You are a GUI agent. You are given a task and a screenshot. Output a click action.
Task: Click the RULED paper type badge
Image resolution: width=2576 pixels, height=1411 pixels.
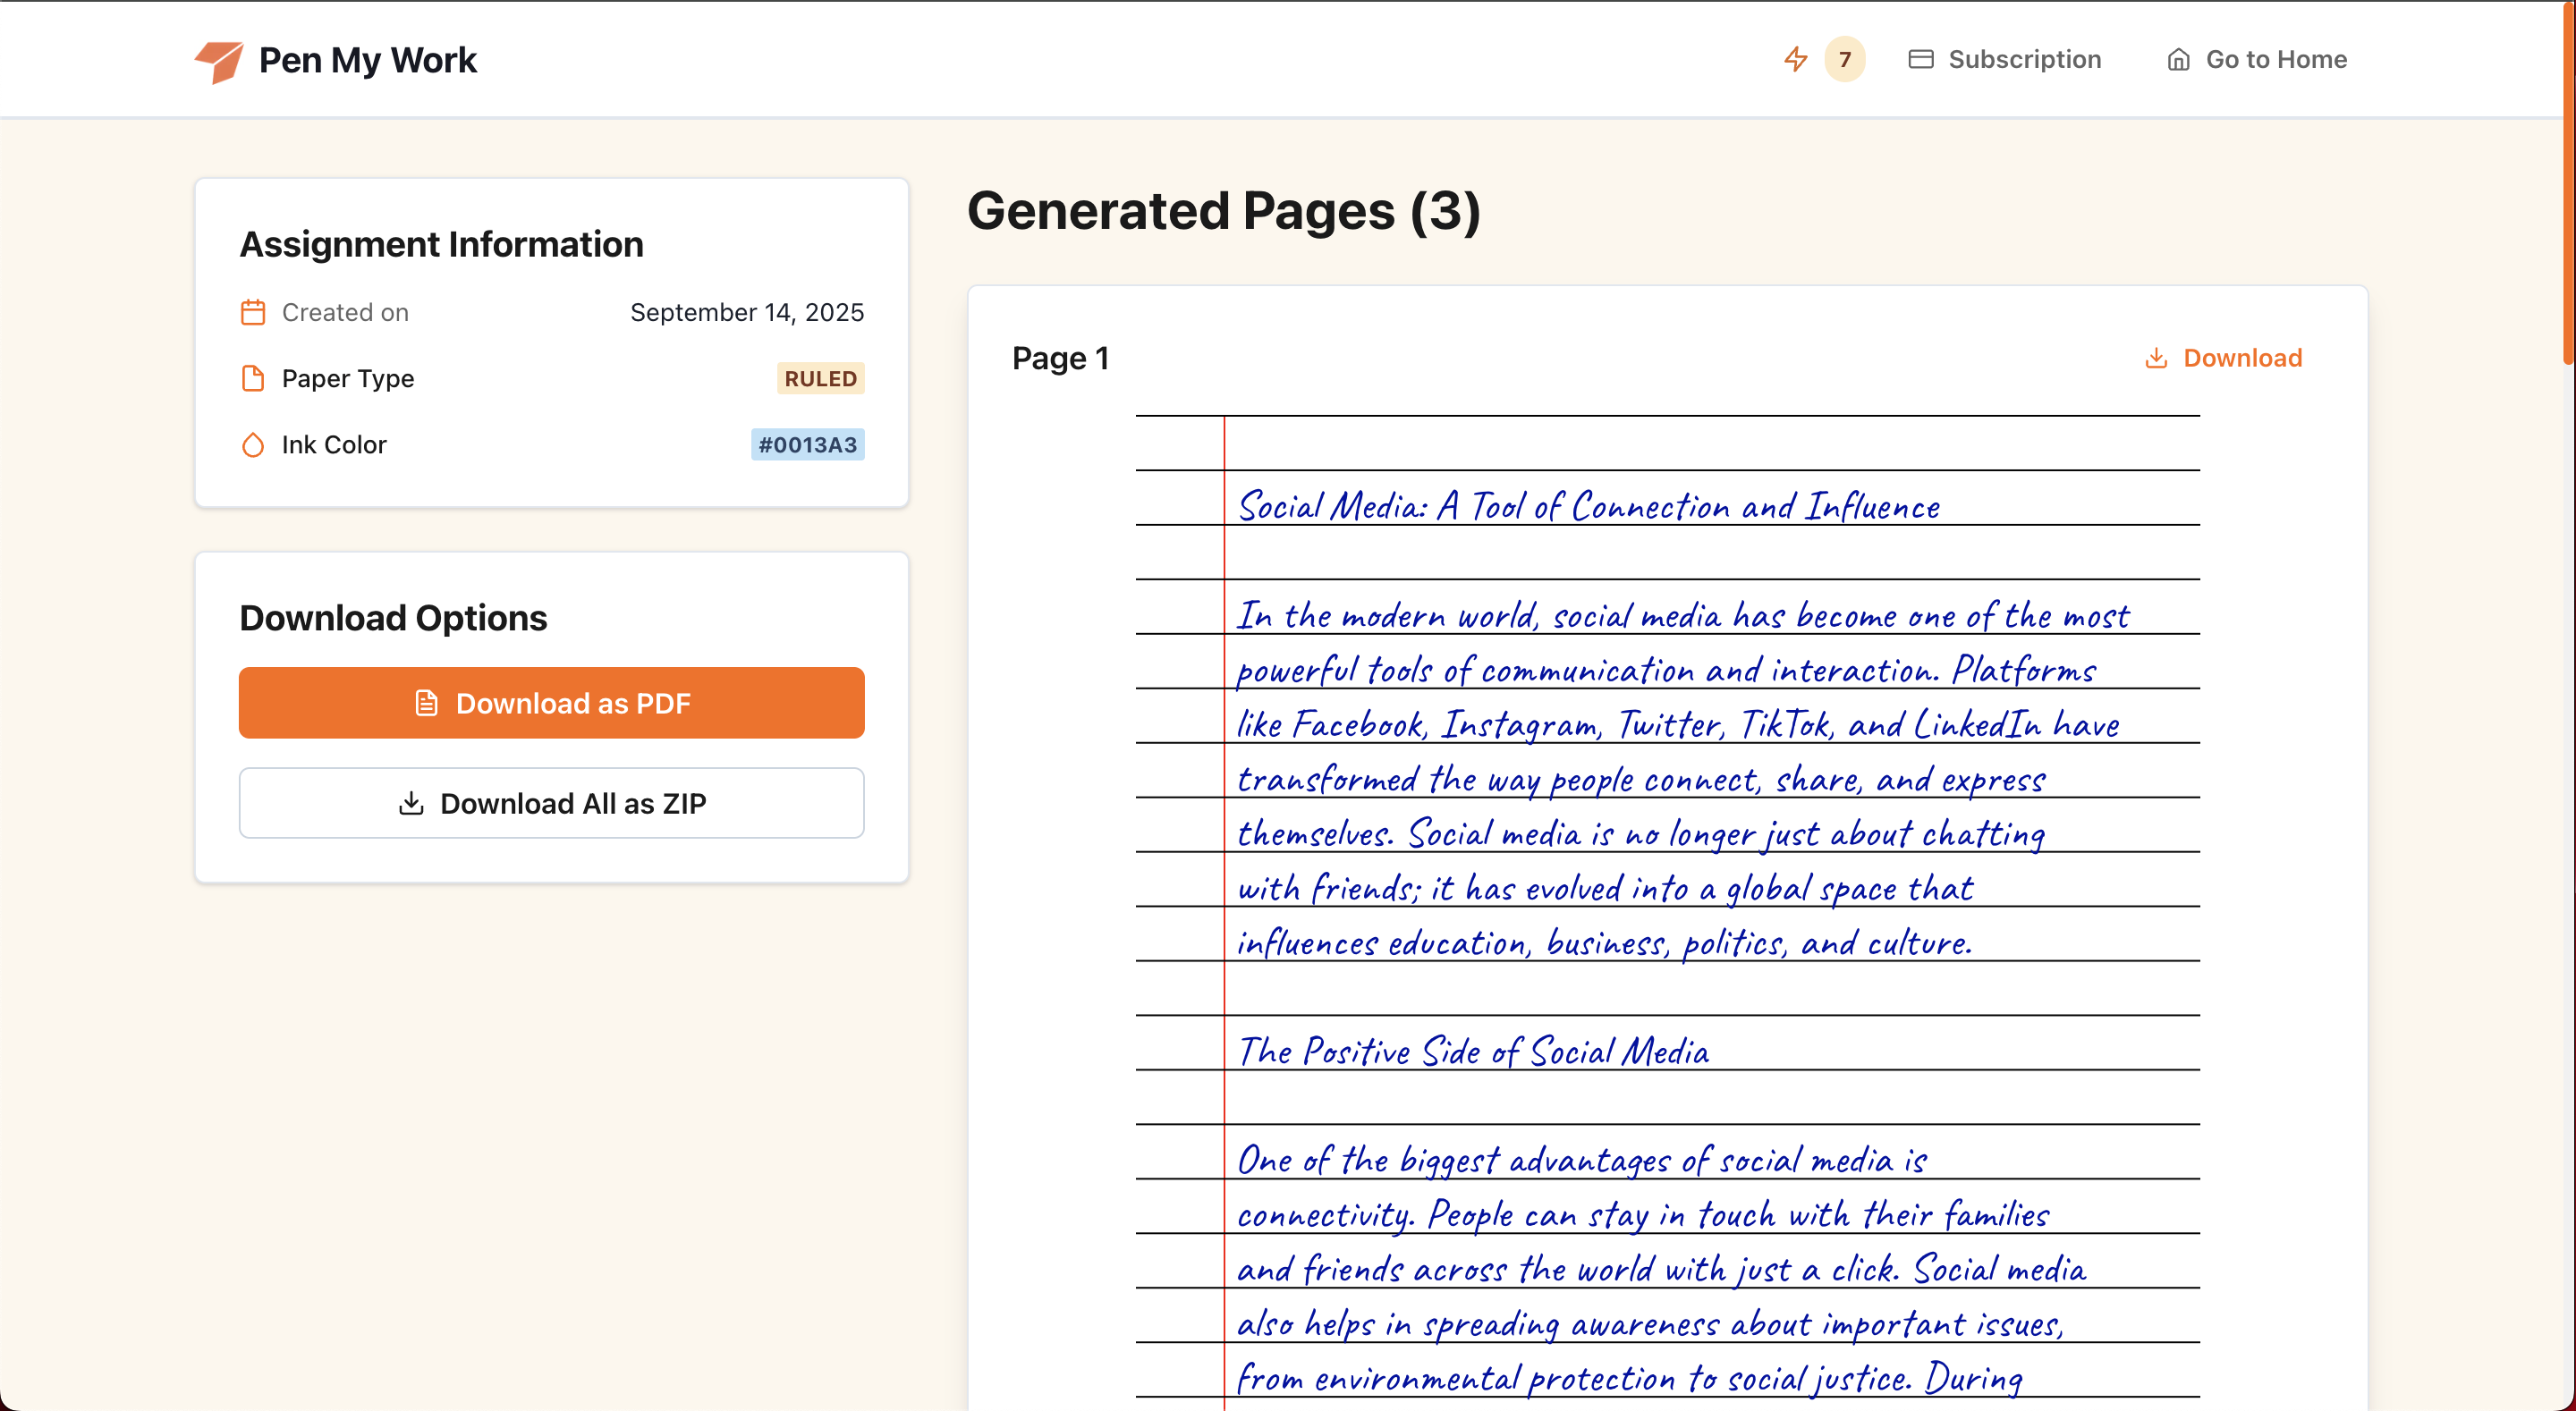pos(821,378)
